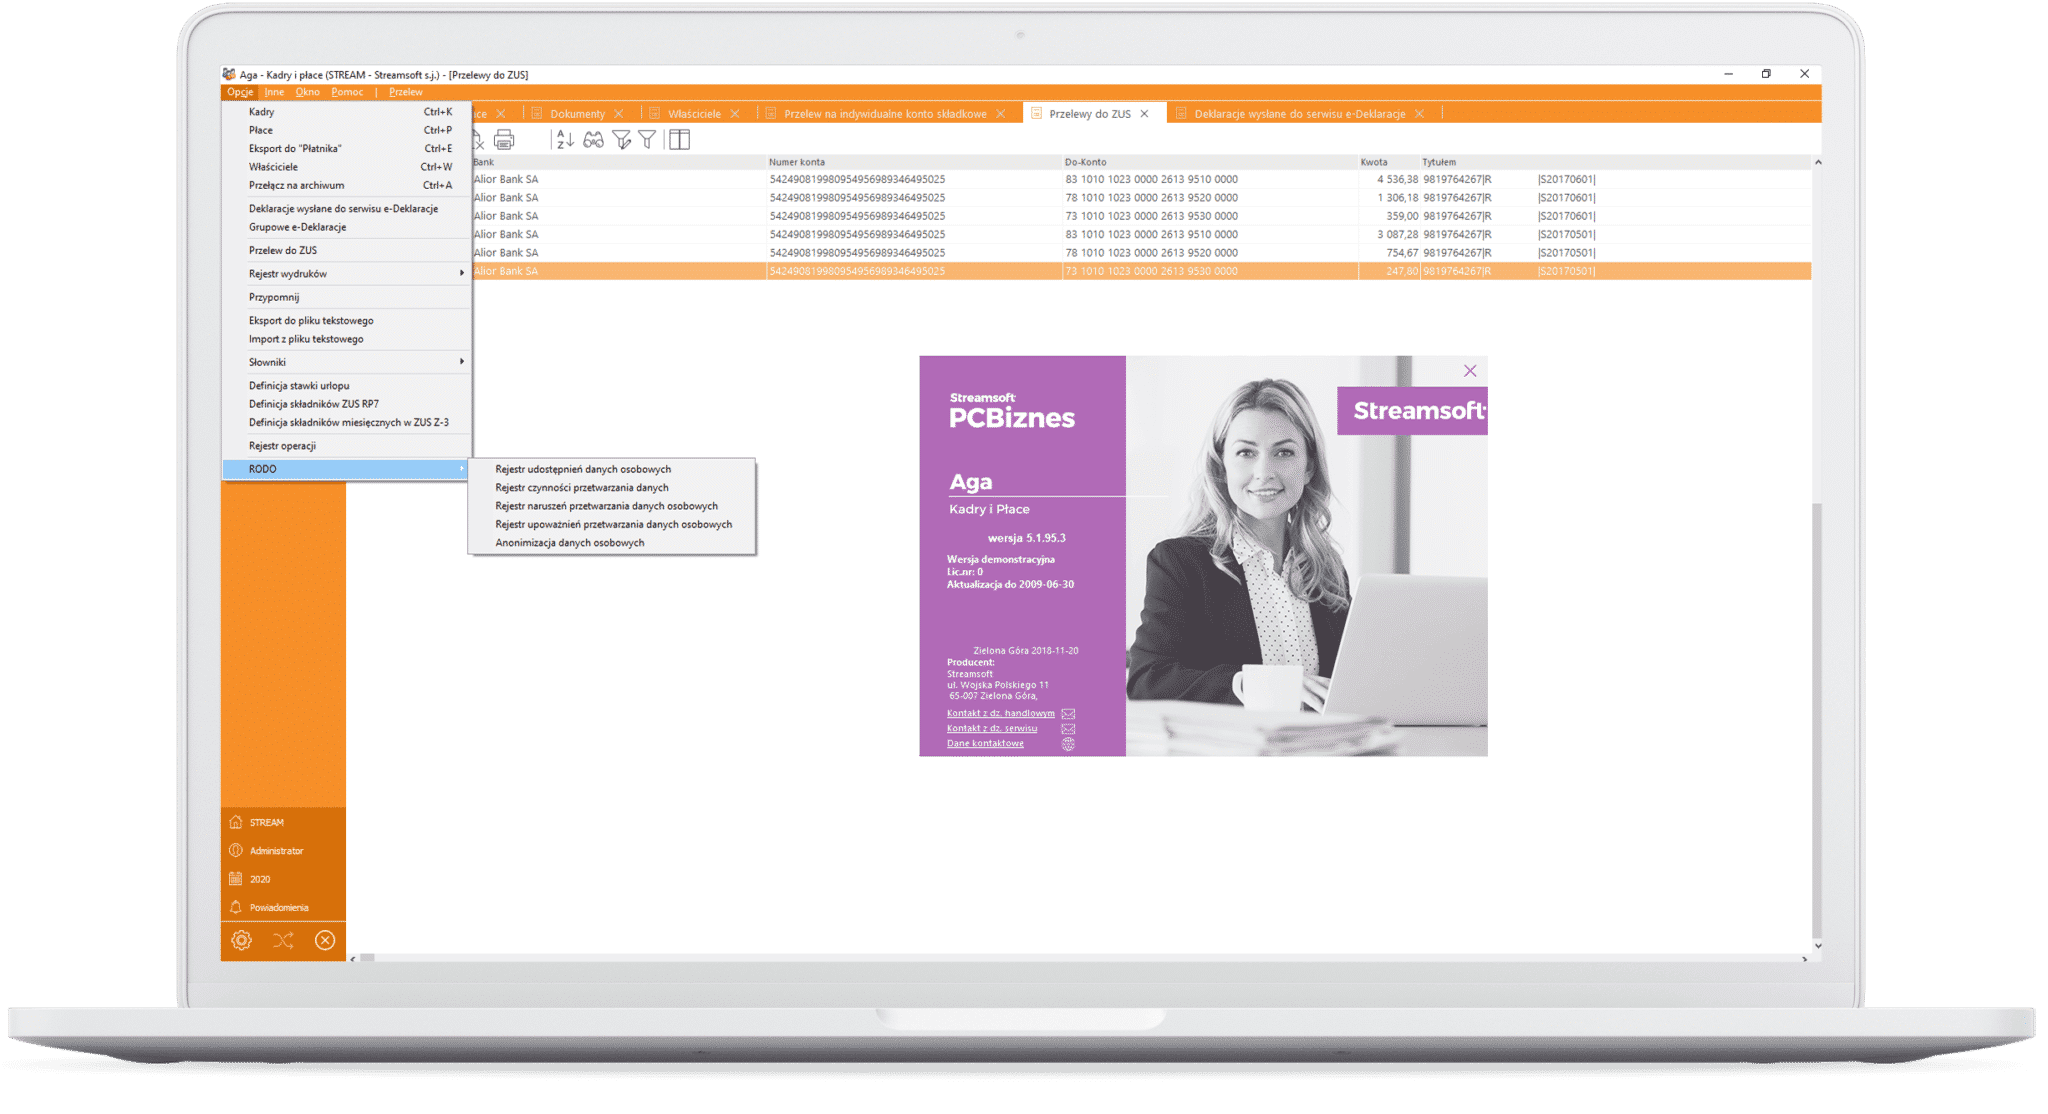Click the A-Z sort icon

pyautogui.click(x=564, y=140)
